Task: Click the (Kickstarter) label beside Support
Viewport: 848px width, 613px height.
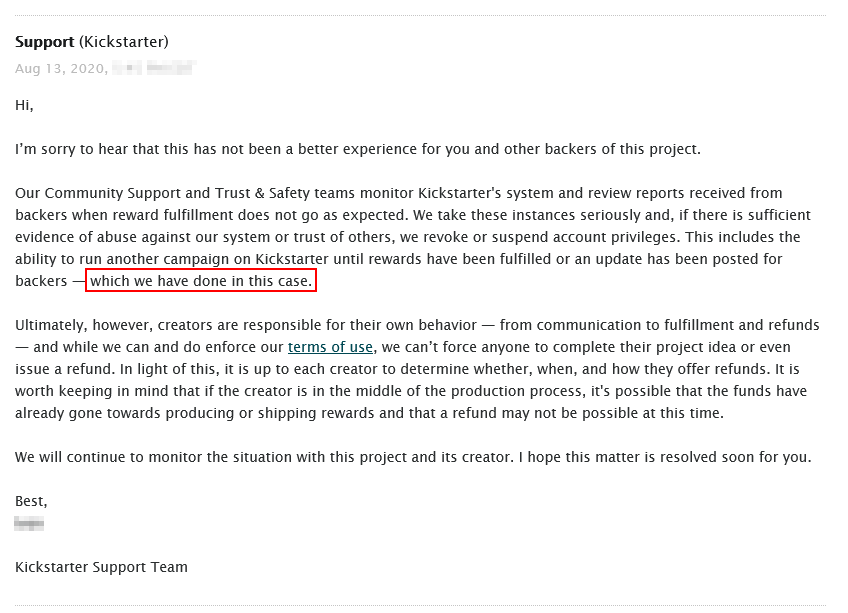Action: click(124, 42)
